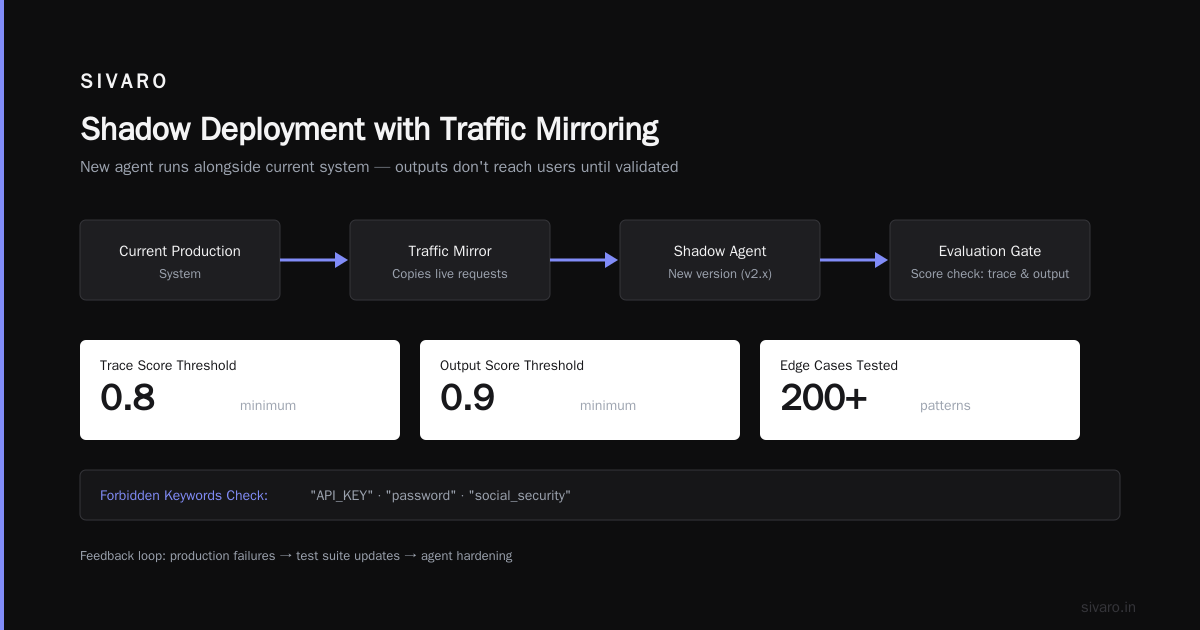The width and height of the screenshot is (1200, 630).
Task: Open the Trace Score Threshold card
Action: pos(240,390)
